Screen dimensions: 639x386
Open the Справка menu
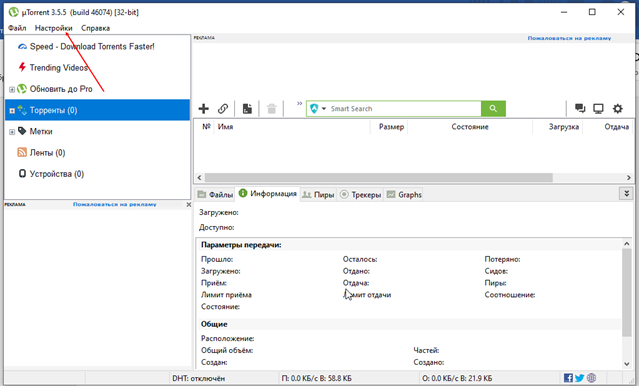pos(95,28)
